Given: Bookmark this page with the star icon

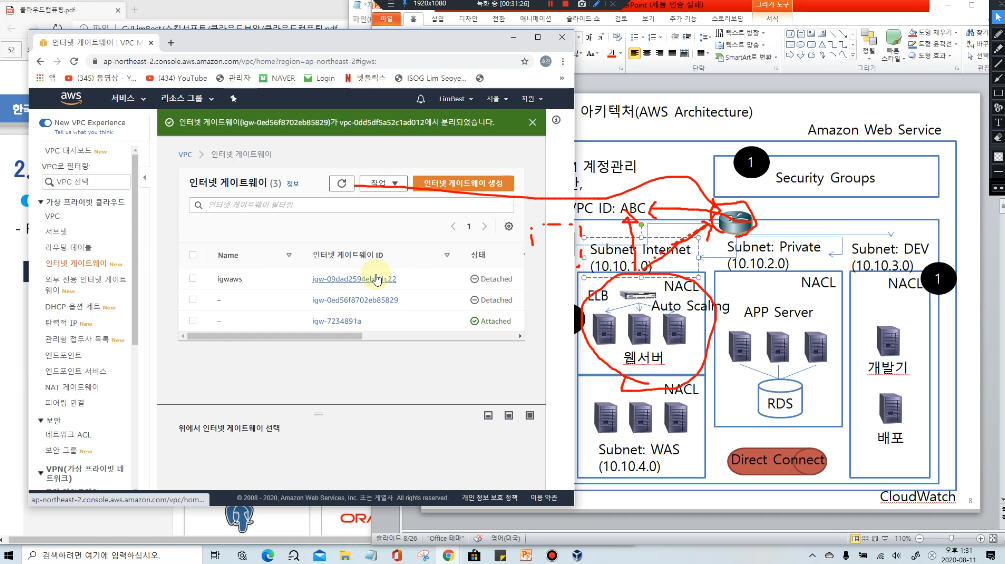Looking at the screenshot, I should (524, 62).
